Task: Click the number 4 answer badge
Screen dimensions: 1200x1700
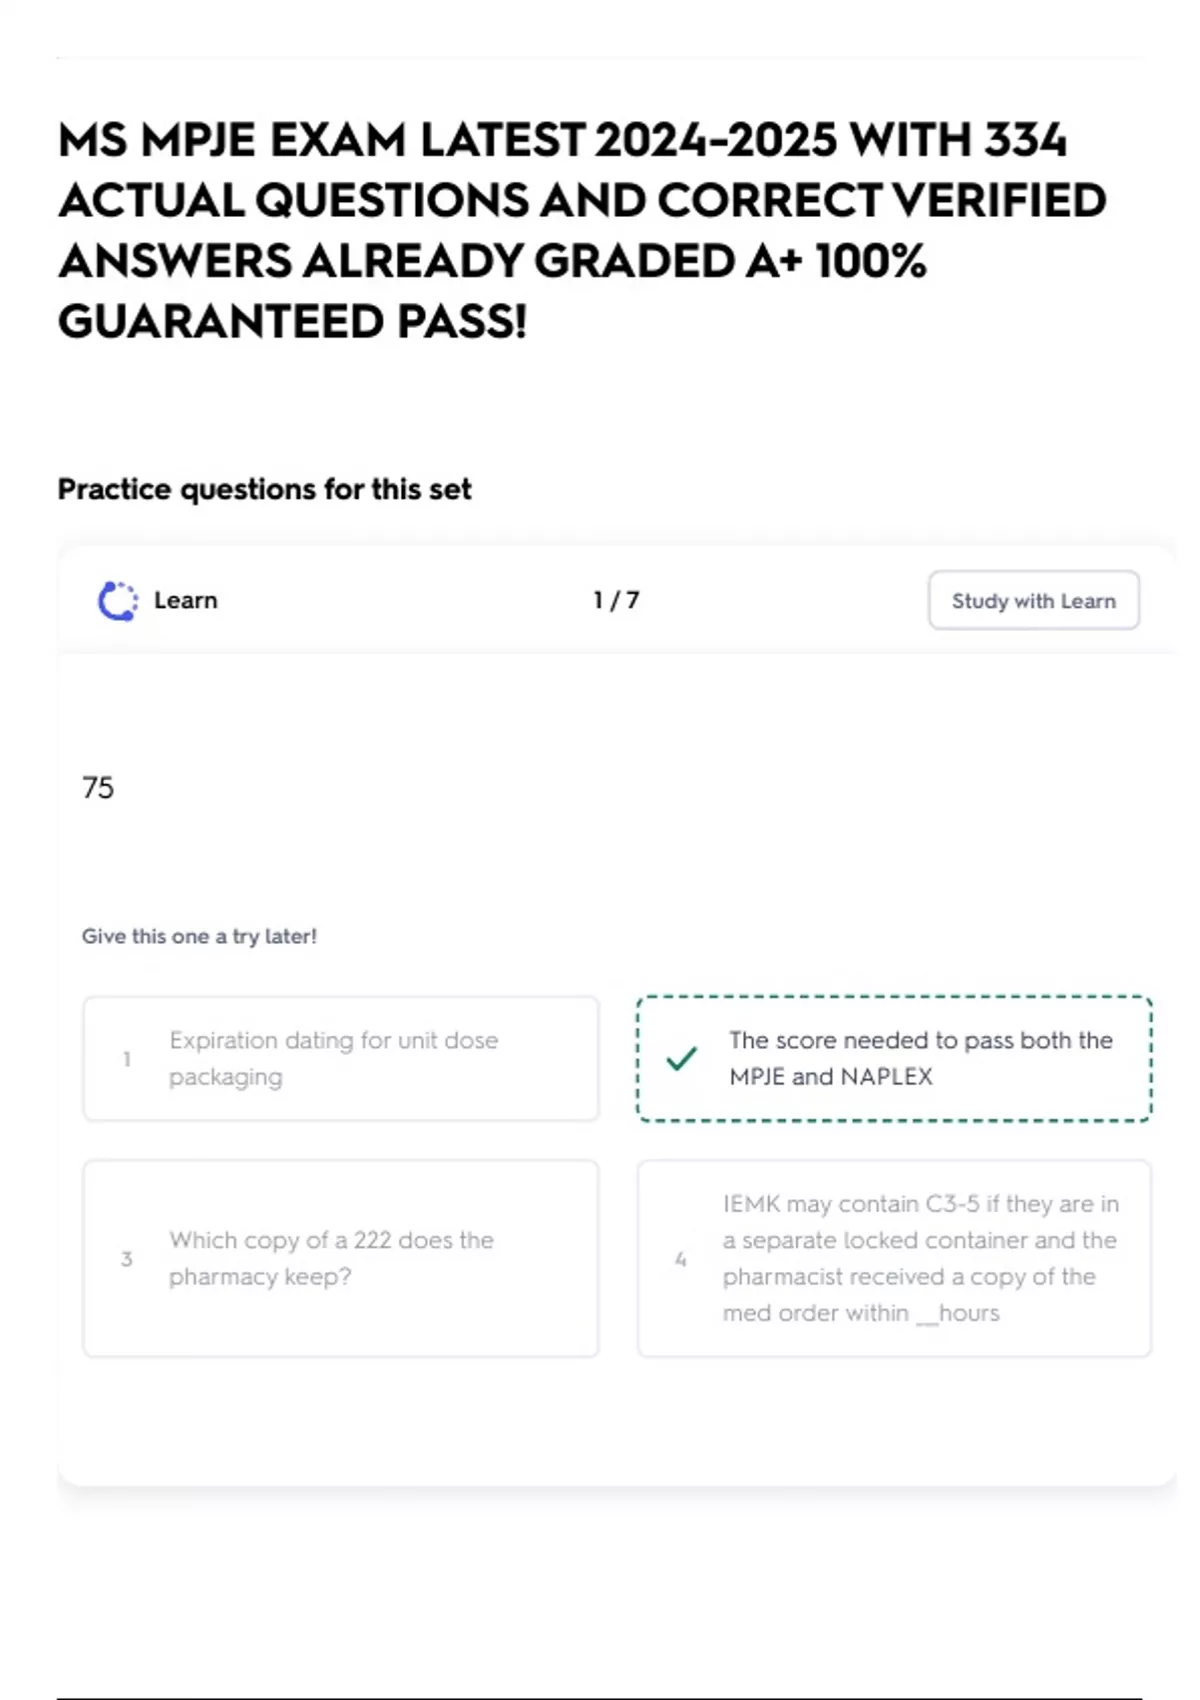Action: [x=681, y=1259]
